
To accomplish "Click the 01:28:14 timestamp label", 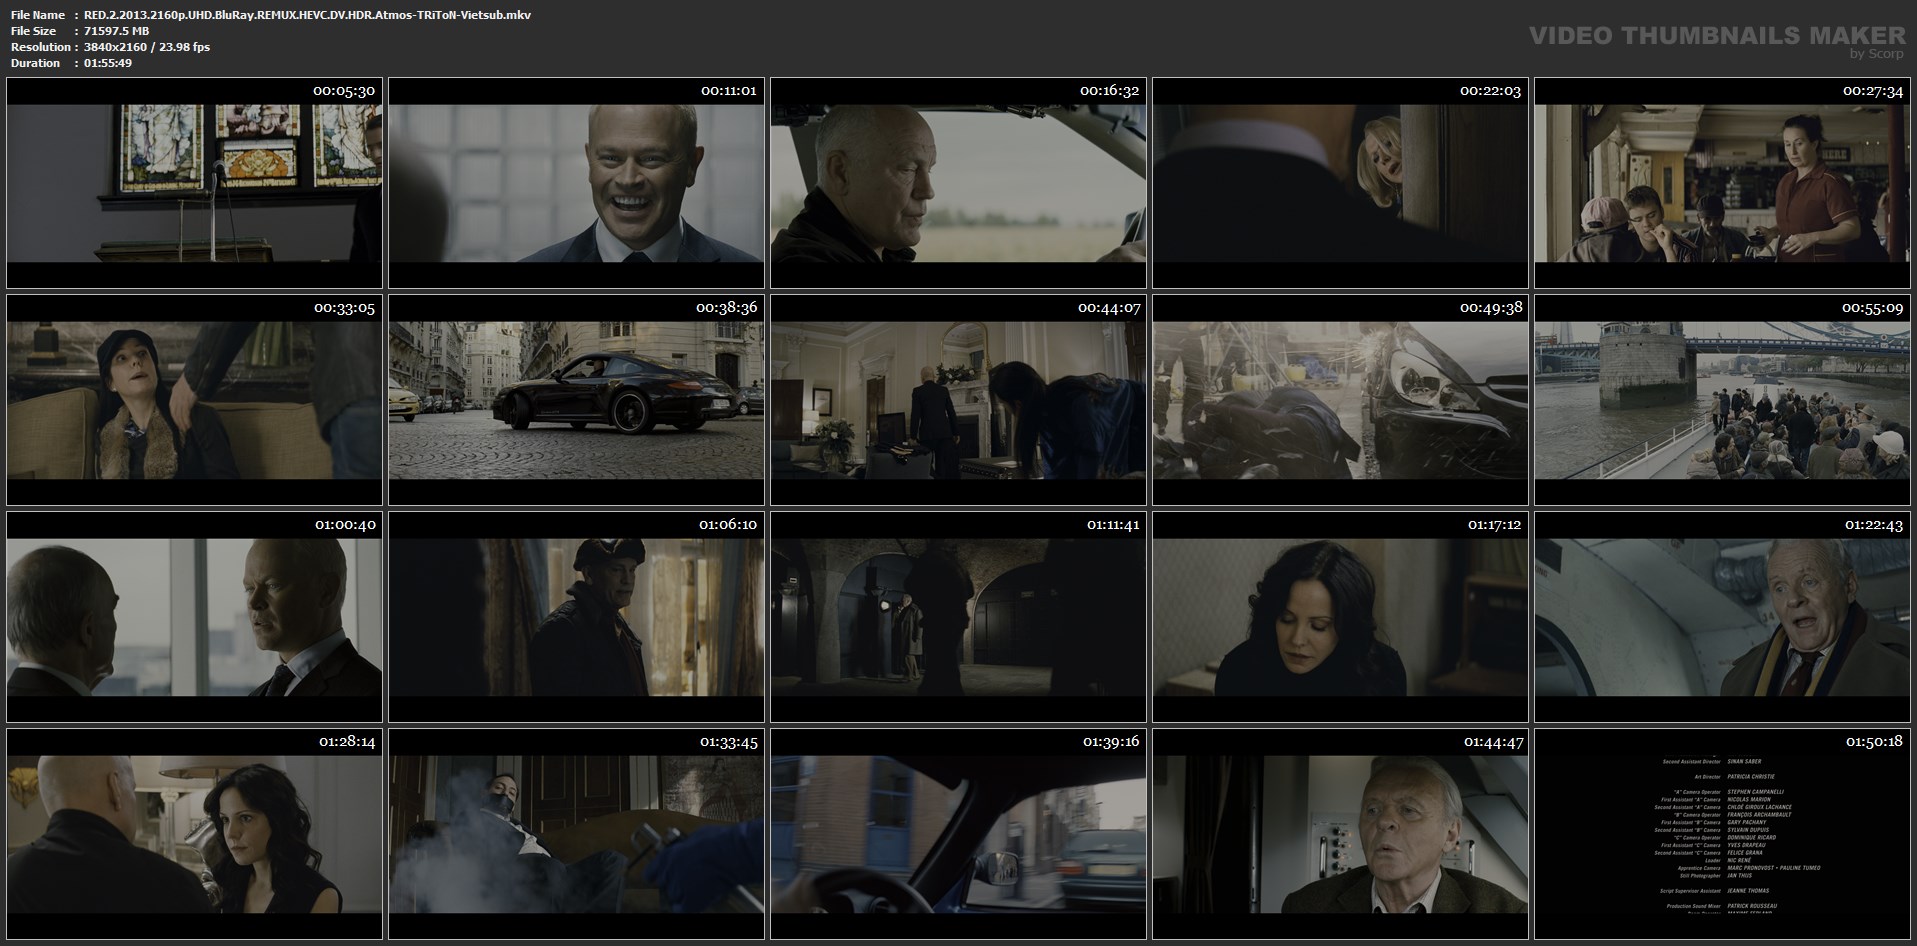I will tap(347, 742).
